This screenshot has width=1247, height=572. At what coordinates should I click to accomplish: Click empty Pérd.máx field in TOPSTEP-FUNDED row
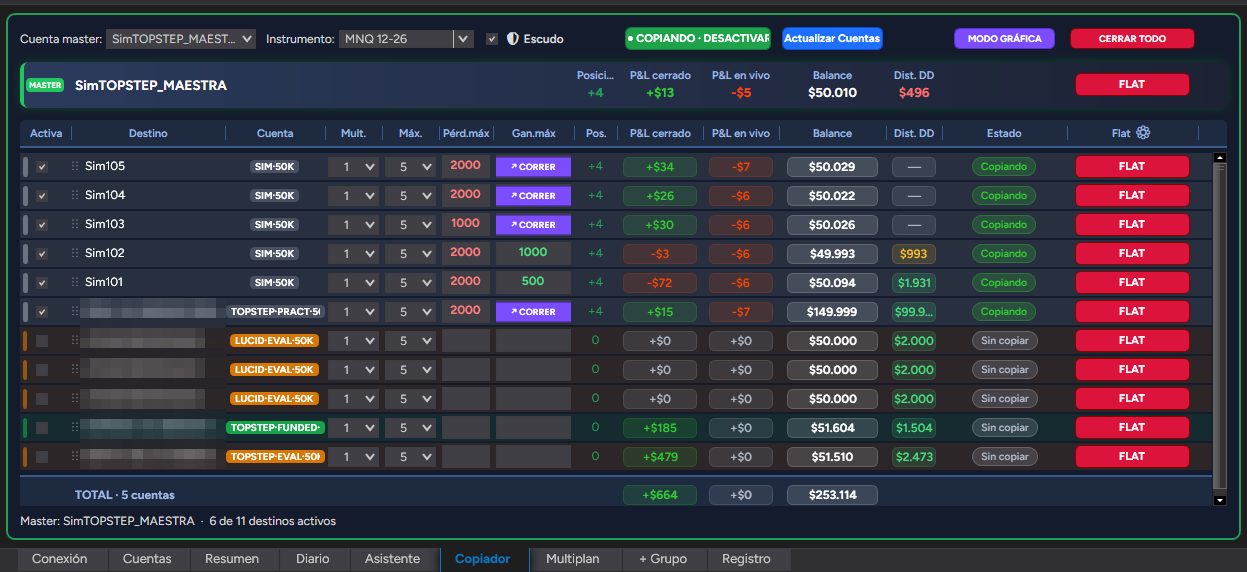coord(466,428)
